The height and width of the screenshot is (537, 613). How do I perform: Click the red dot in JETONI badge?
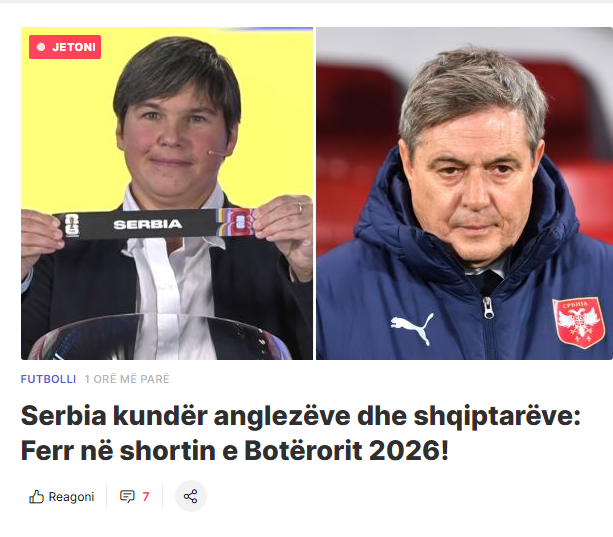click(41, 47)
